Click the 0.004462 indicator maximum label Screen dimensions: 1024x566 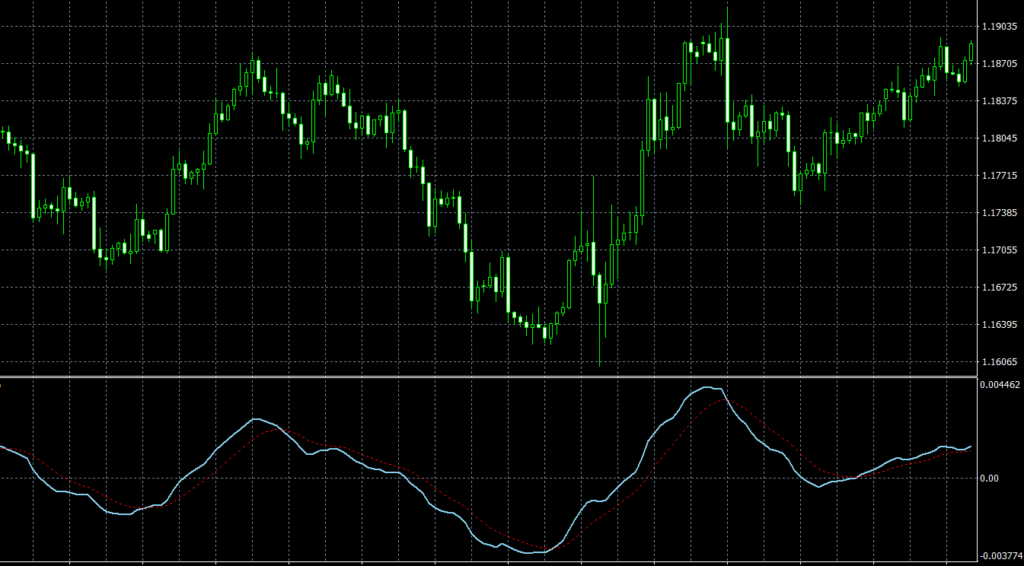click(1000, 385)
